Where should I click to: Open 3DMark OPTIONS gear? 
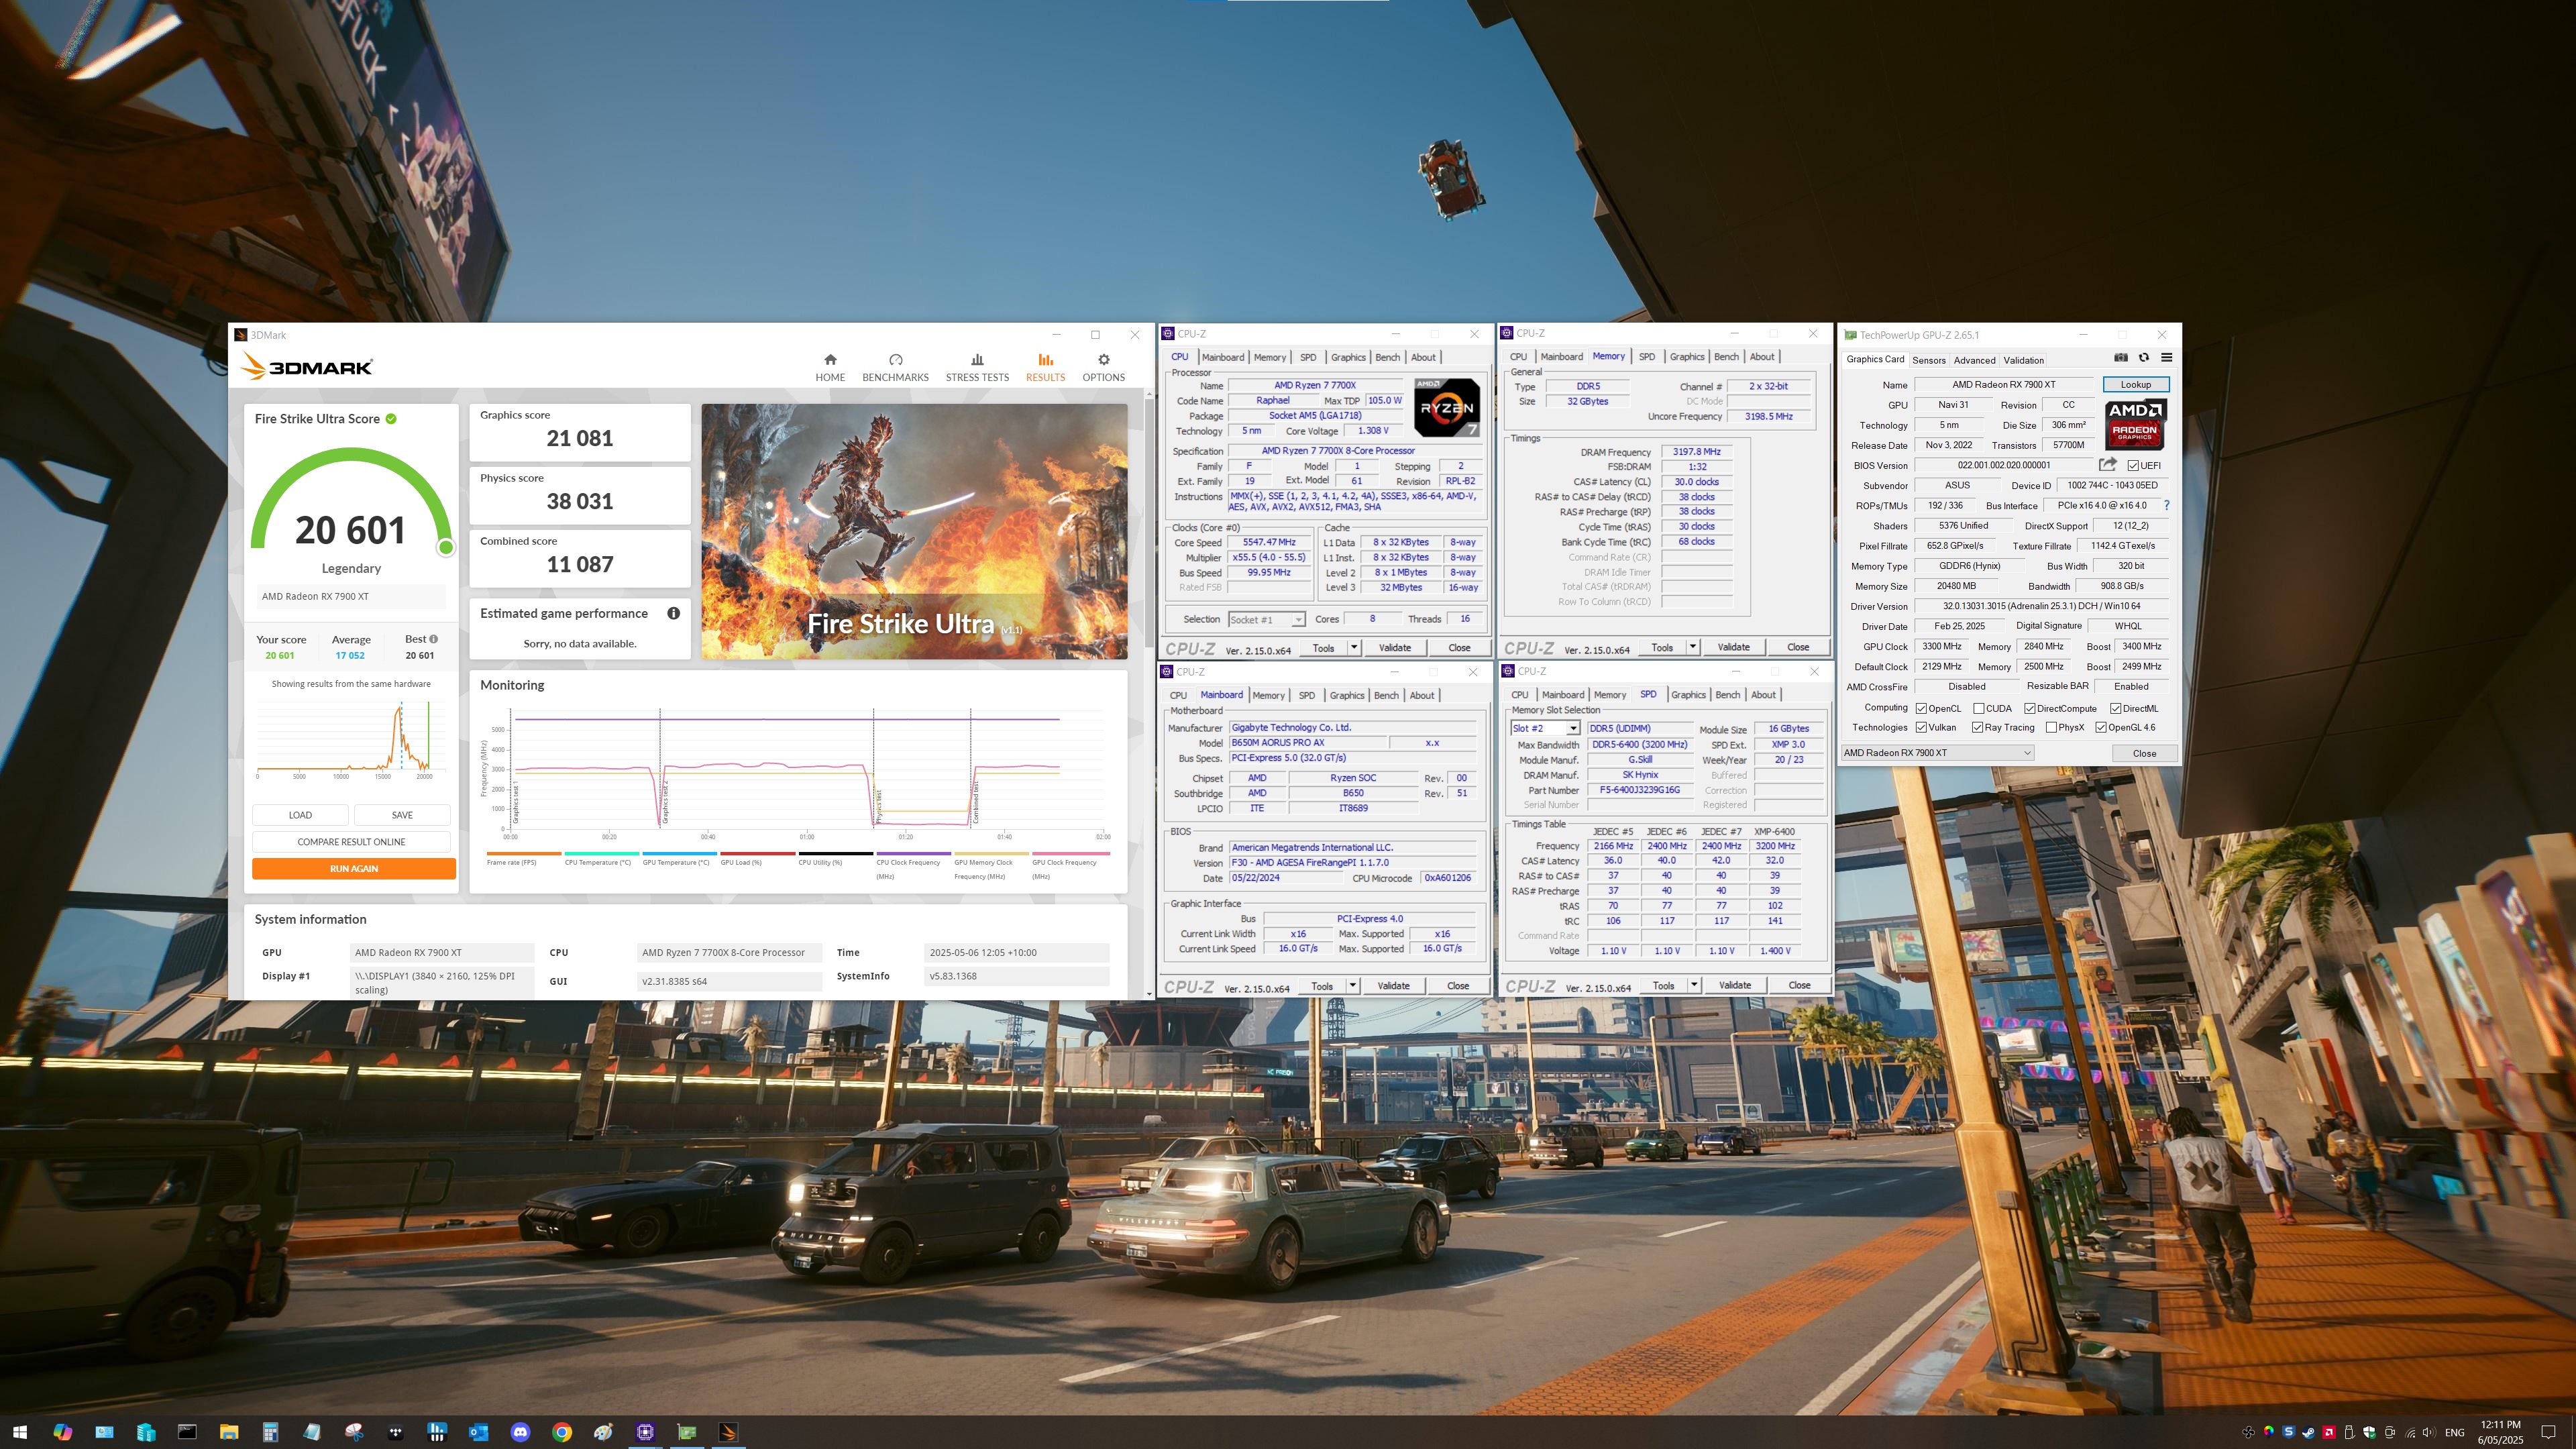(1103, 367)
